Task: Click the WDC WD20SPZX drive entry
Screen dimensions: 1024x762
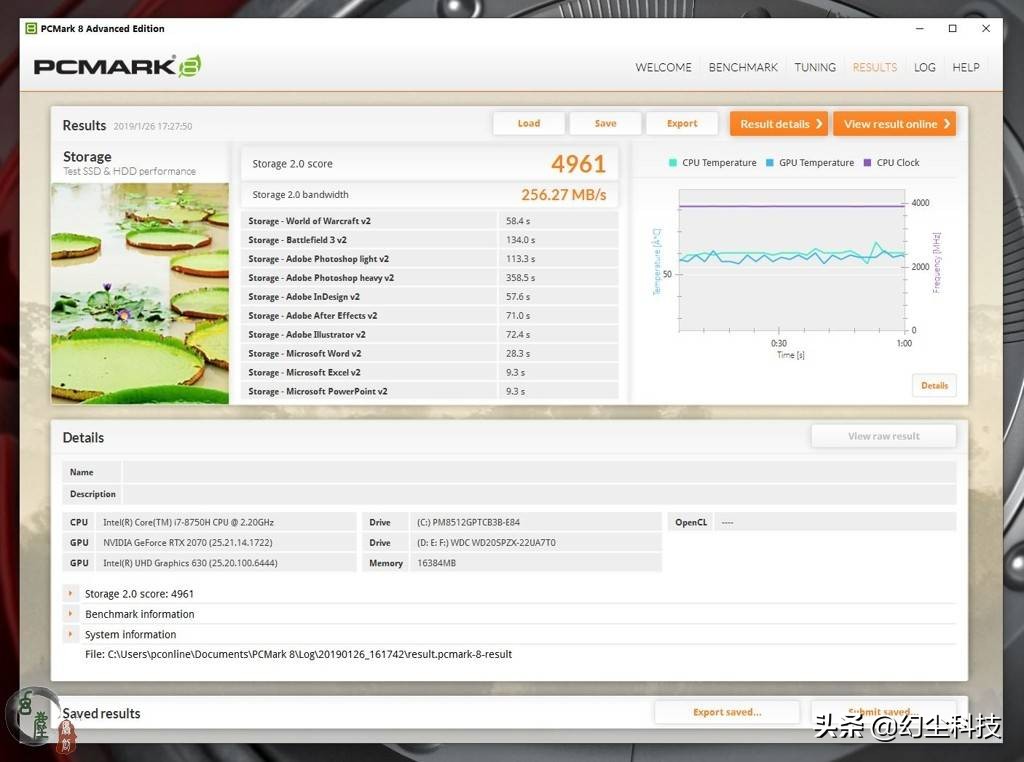Action: point(486,543)
